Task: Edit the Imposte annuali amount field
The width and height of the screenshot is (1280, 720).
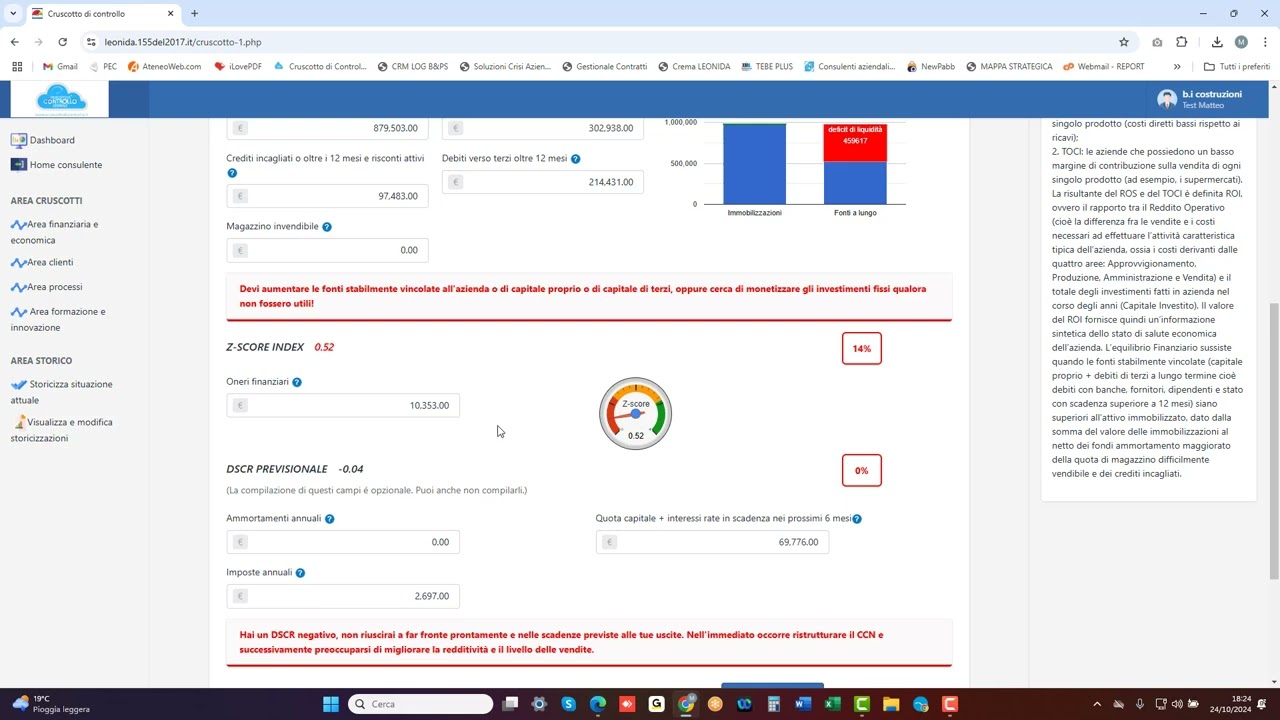Action: 343,596
